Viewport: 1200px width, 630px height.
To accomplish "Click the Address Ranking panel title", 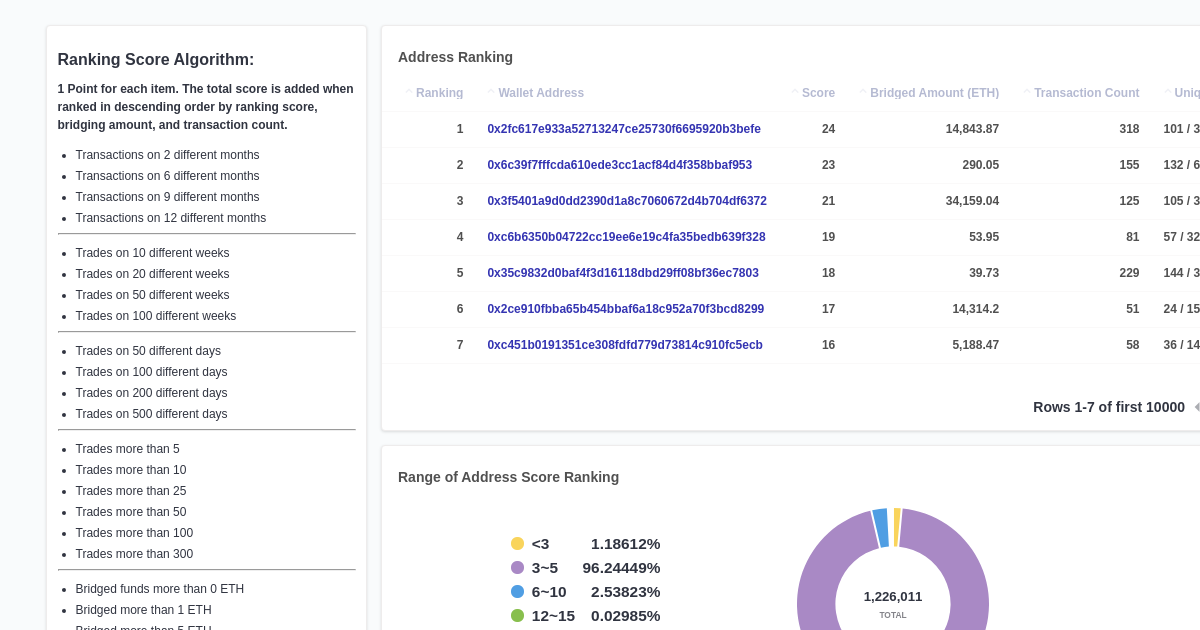I will pyautogui.click(x=455, y=57).
